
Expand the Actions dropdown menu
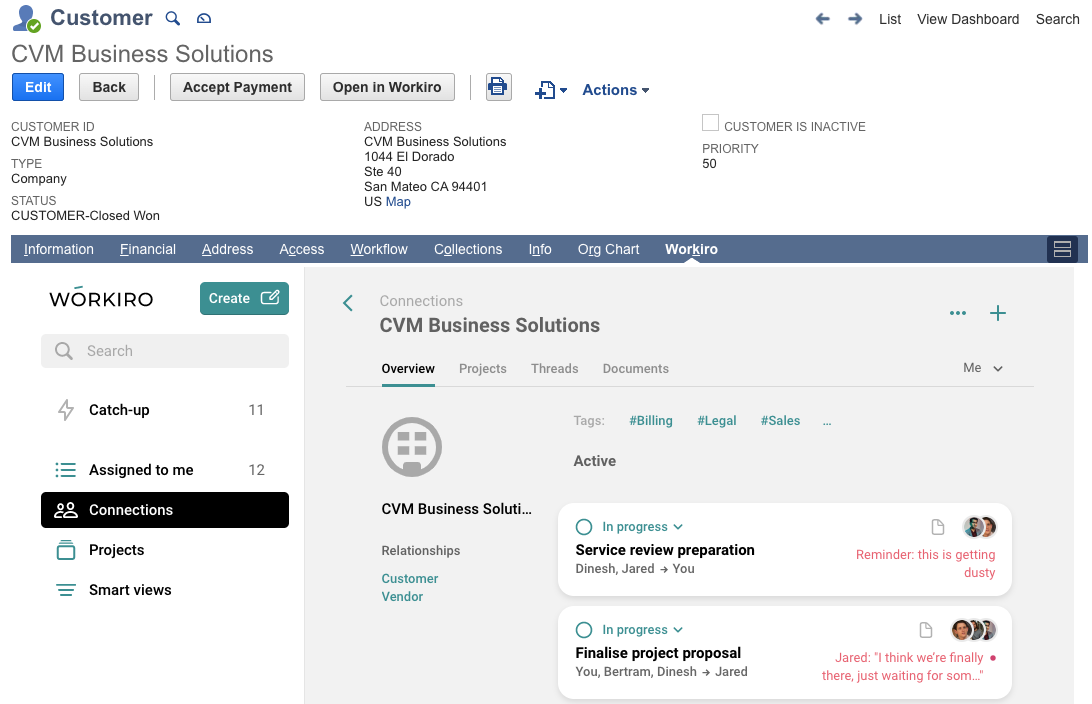(x=615, y=90)
